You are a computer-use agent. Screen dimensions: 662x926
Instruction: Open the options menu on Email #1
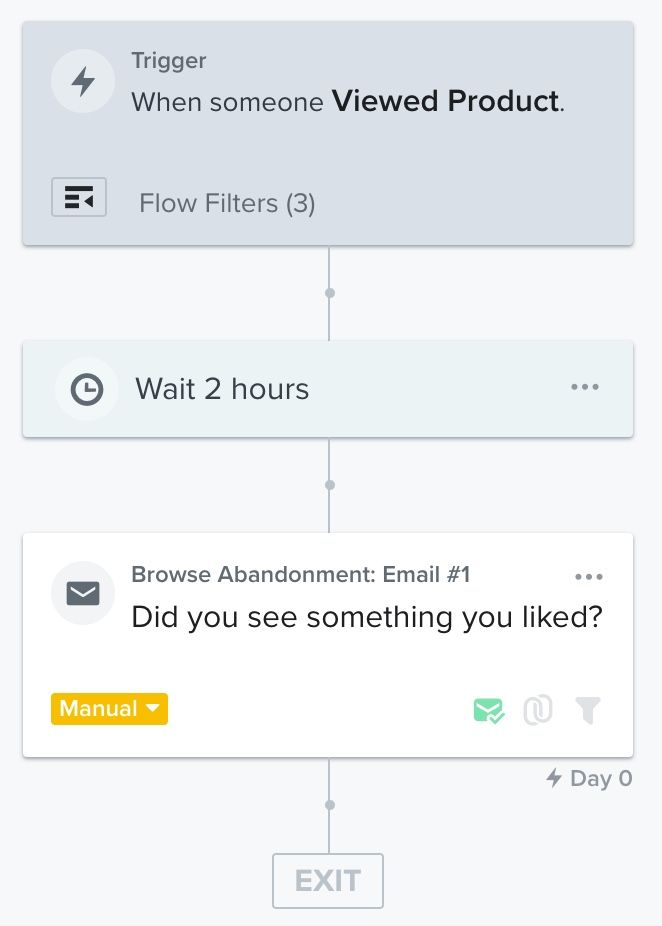589,575
